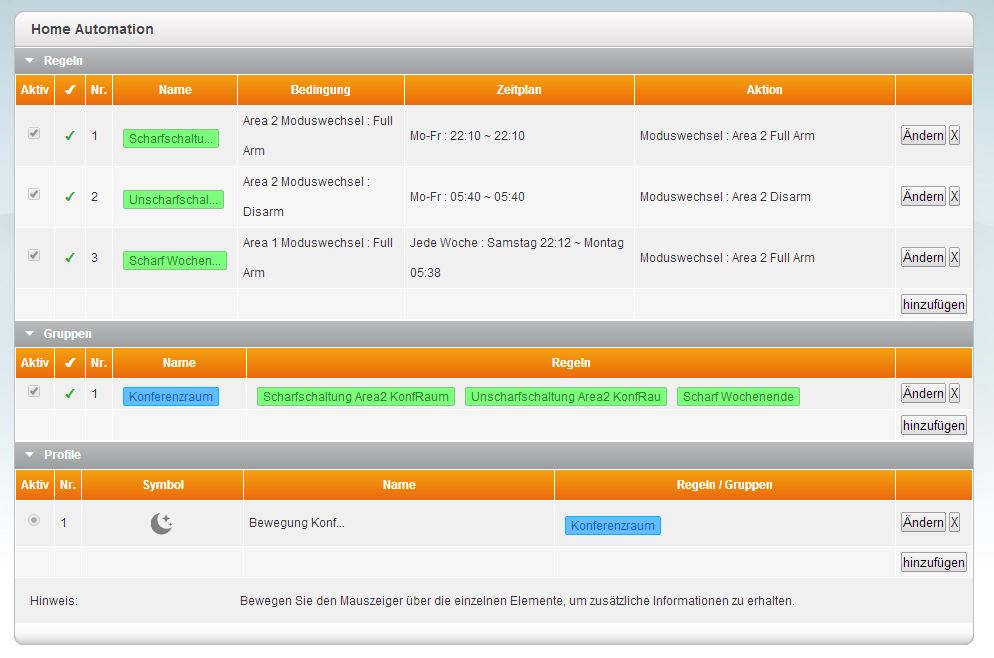Click the Bedingung column header

click(x=320, y=90)
